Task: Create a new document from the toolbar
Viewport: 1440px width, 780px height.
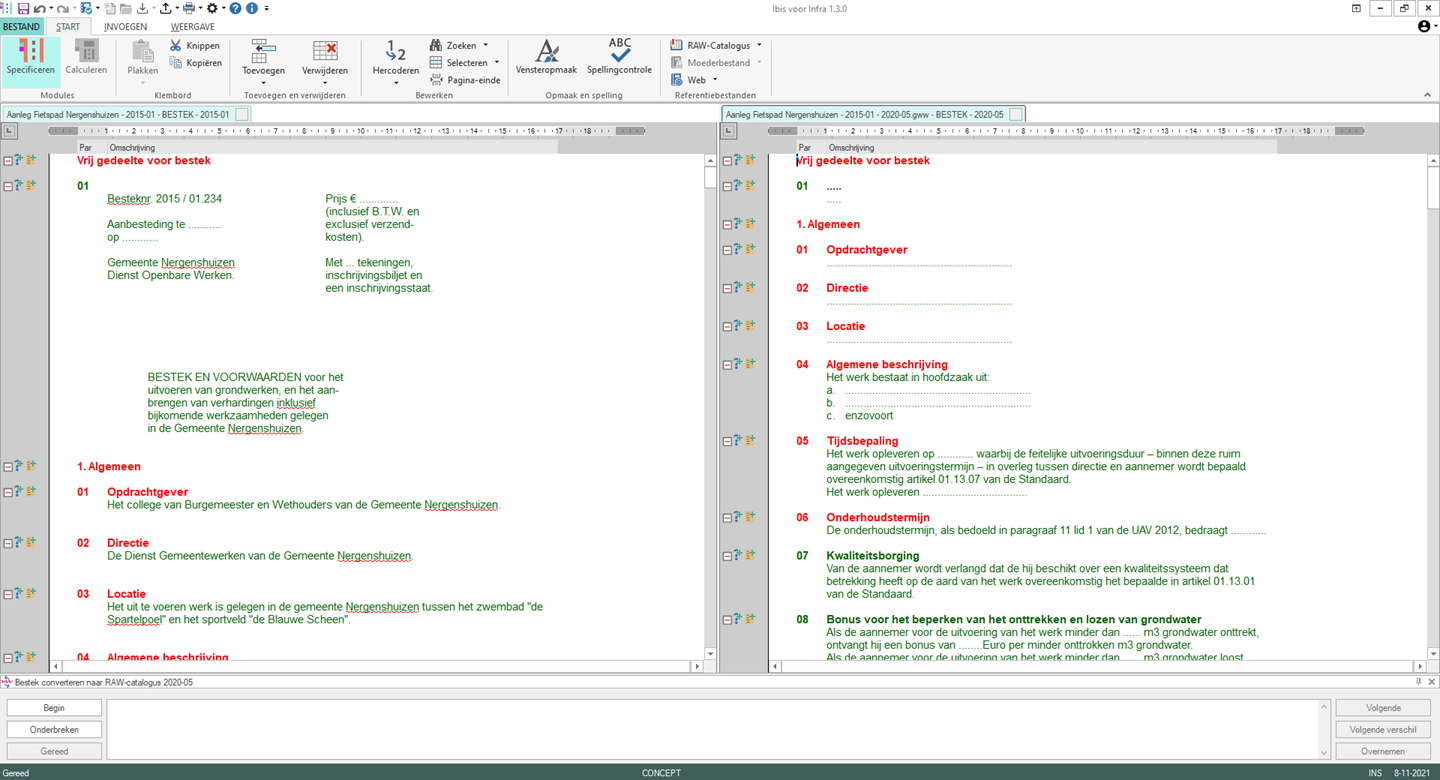Action: pyautogui.click(x=110, y=8)
